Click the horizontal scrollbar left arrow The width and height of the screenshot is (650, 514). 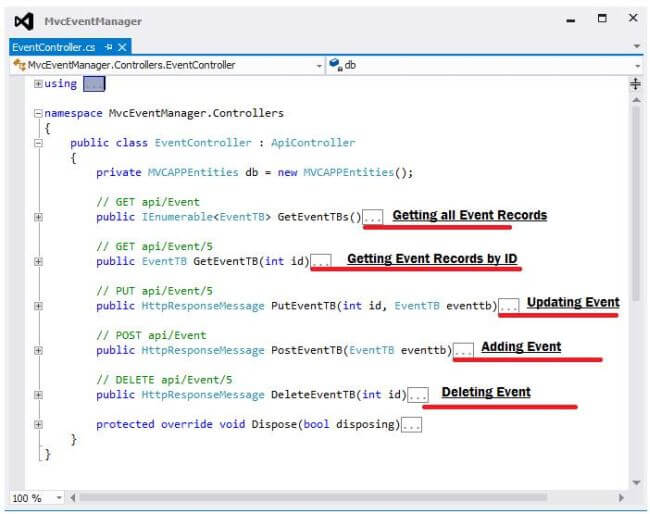(x=73, y=497)
